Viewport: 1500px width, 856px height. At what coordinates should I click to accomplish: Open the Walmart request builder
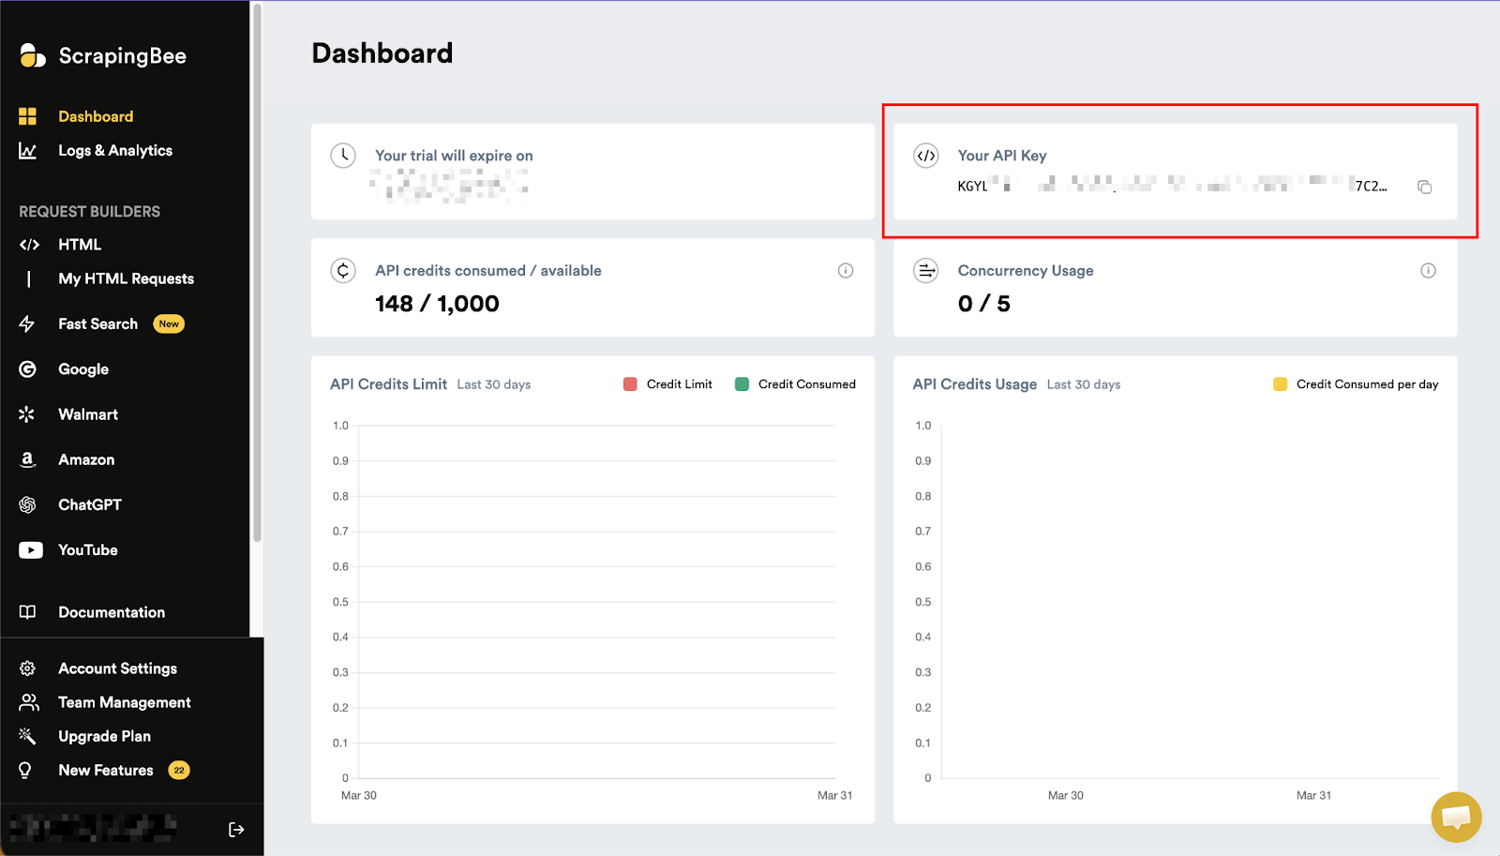(88, 414)
